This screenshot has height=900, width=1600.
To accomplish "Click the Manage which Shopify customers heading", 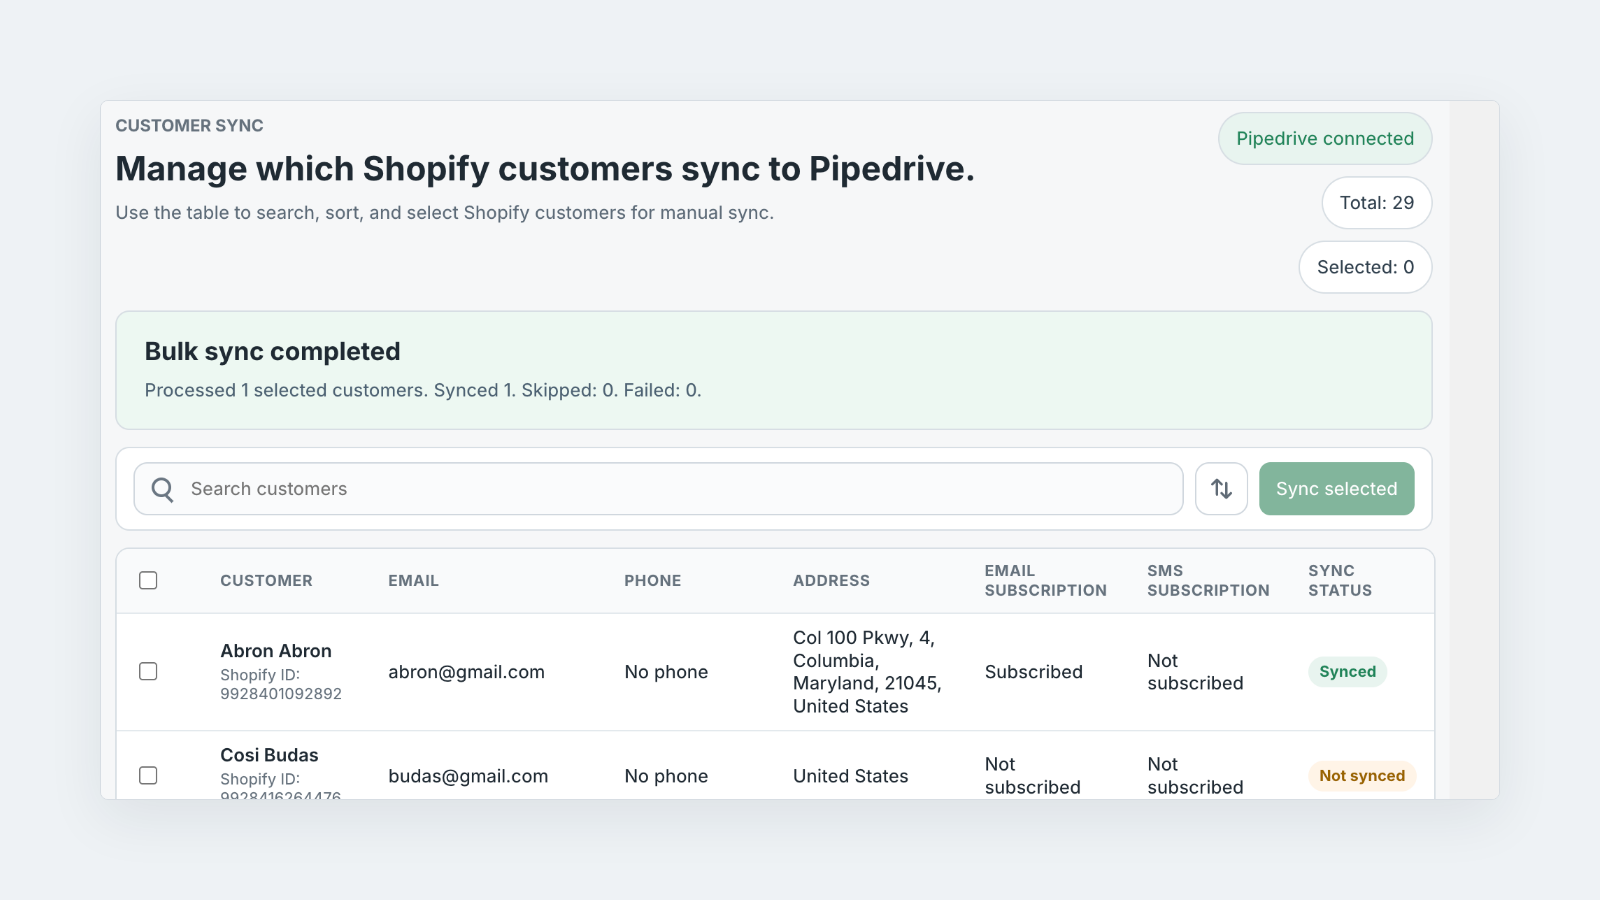I will click(x=545, y=169).
